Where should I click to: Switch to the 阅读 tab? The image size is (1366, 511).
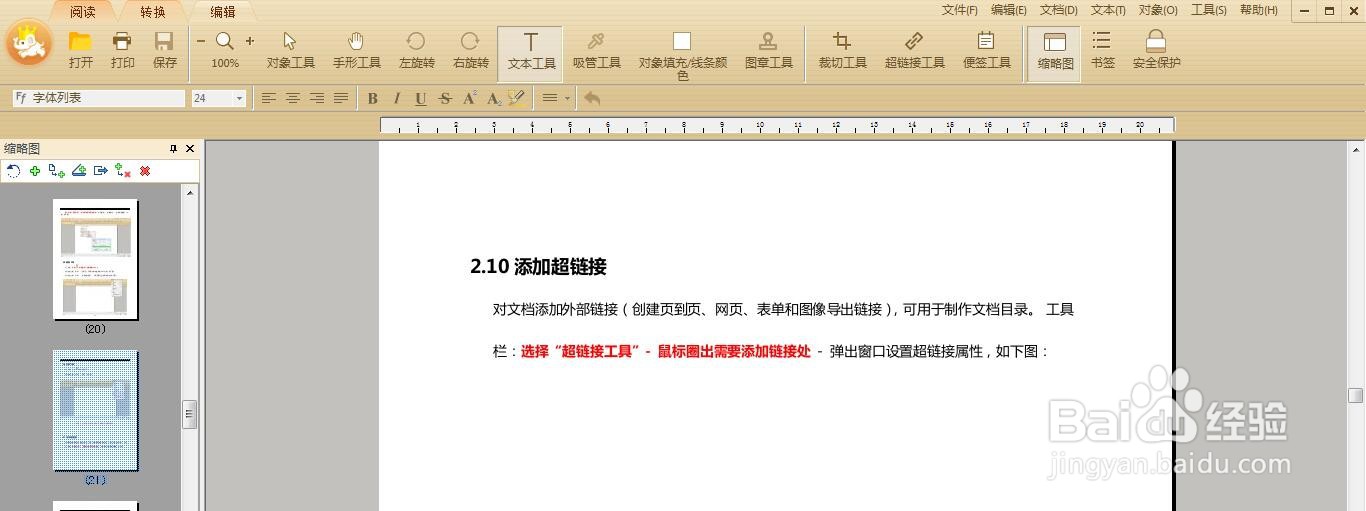83,12
